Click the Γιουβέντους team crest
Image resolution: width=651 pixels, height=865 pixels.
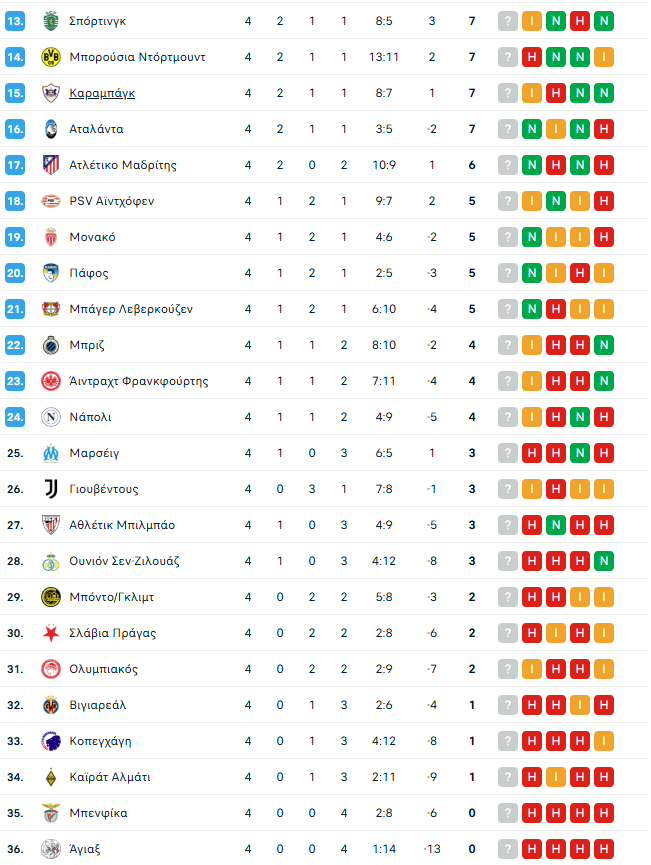(x=51, y=489)
